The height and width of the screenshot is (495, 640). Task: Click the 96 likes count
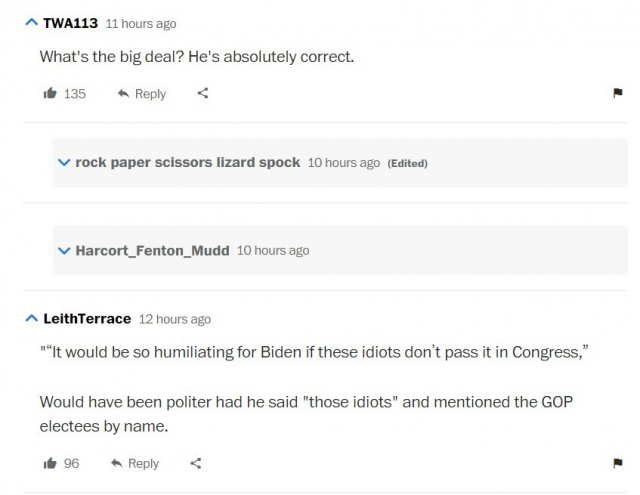pos(71,464)
